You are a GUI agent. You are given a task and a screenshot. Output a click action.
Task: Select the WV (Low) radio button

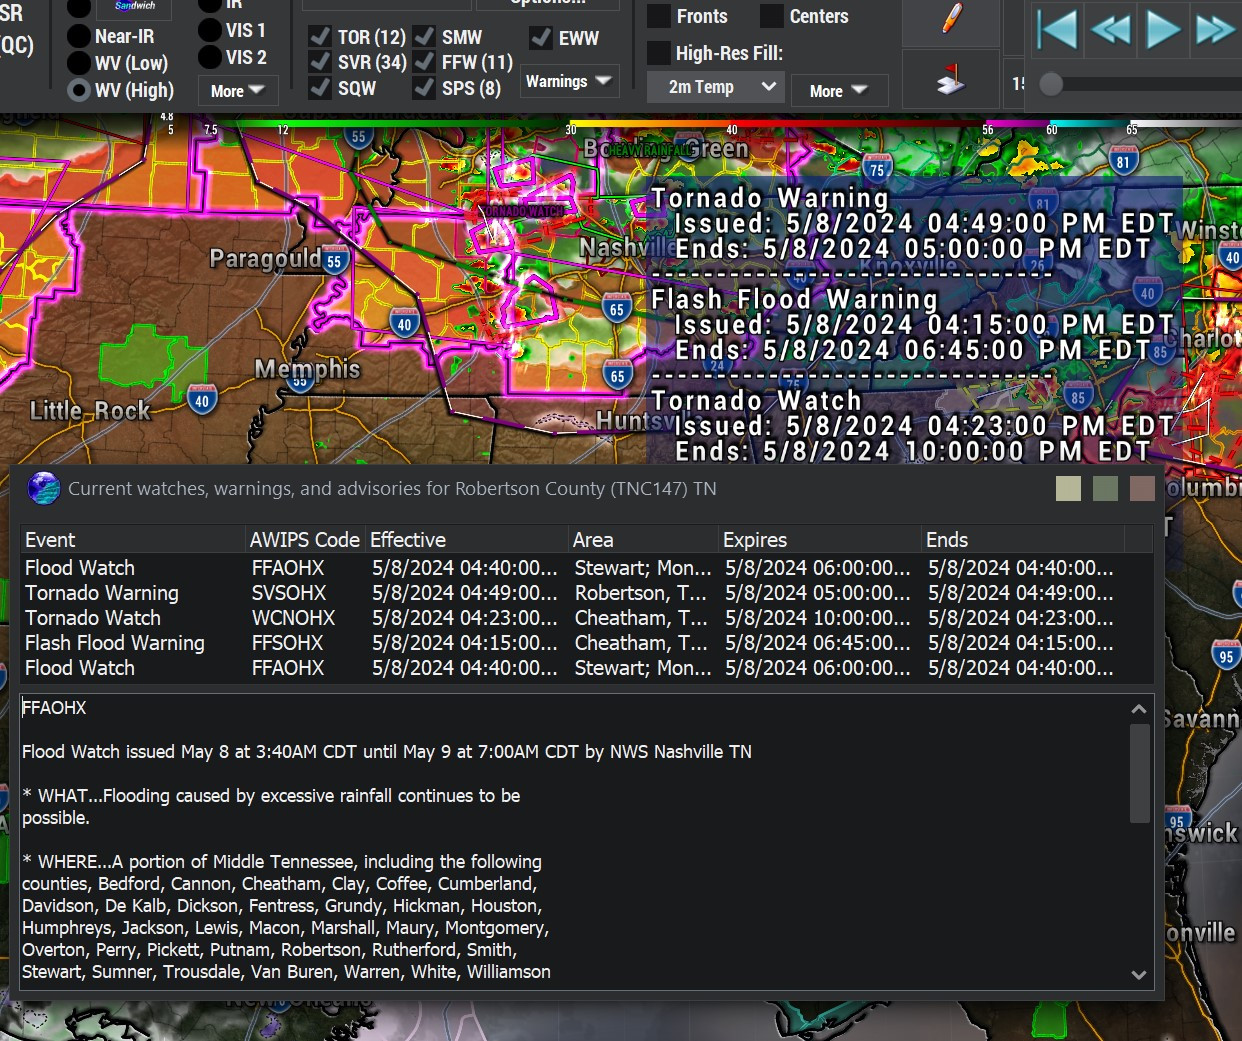(x=79, y=63)
